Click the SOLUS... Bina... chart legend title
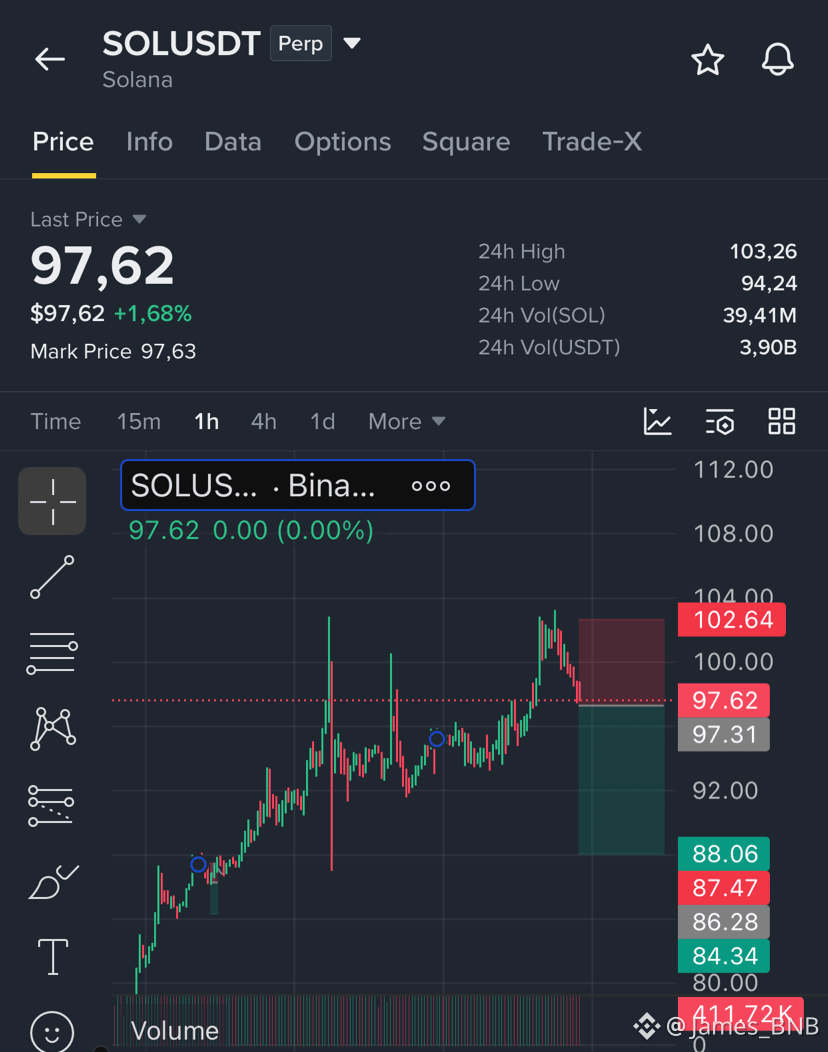This screenshot has width=828, height=1052. (x=253, y=485)
